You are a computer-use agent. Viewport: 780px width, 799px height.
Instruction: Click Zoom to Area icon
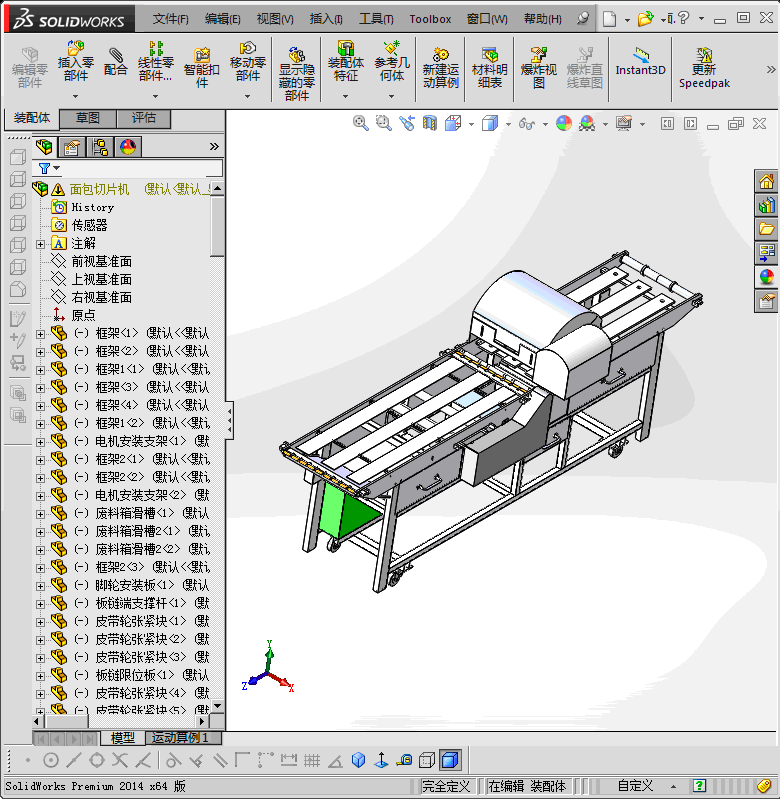coord(383,123)
